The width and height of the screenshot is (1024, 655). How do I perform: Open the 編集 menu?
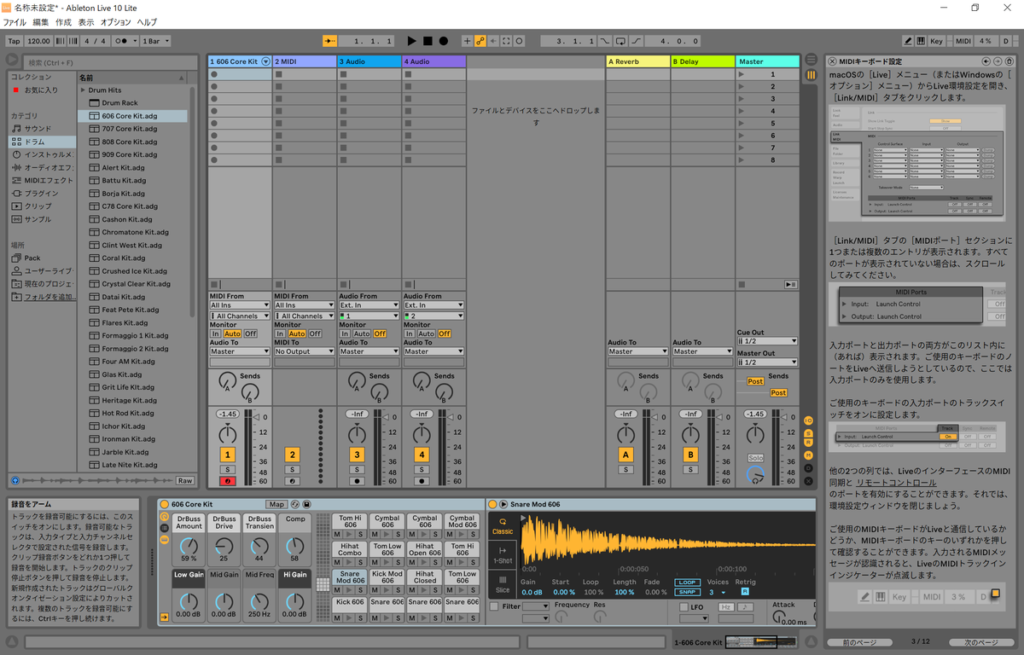pyautogui.click(x=40, y=22)
